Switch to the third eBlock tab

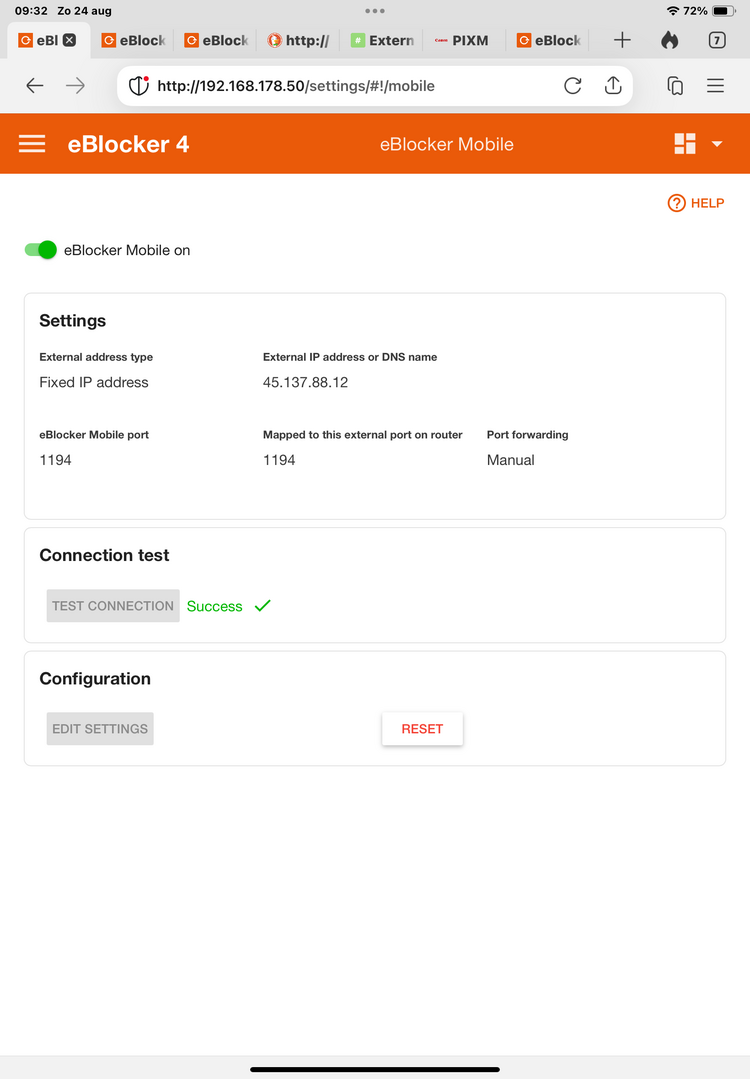(x=216, y=41)
